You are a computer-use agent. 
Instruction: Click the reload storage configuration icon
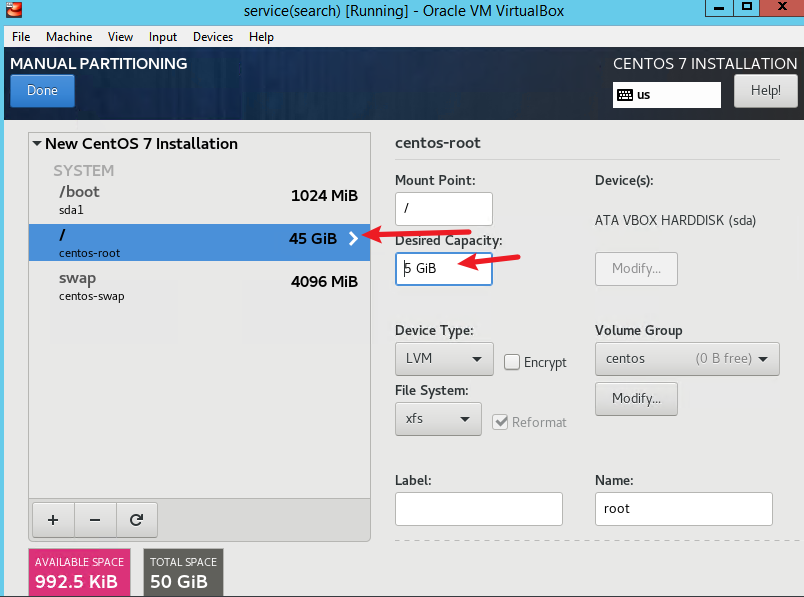(x=136, y=520)
